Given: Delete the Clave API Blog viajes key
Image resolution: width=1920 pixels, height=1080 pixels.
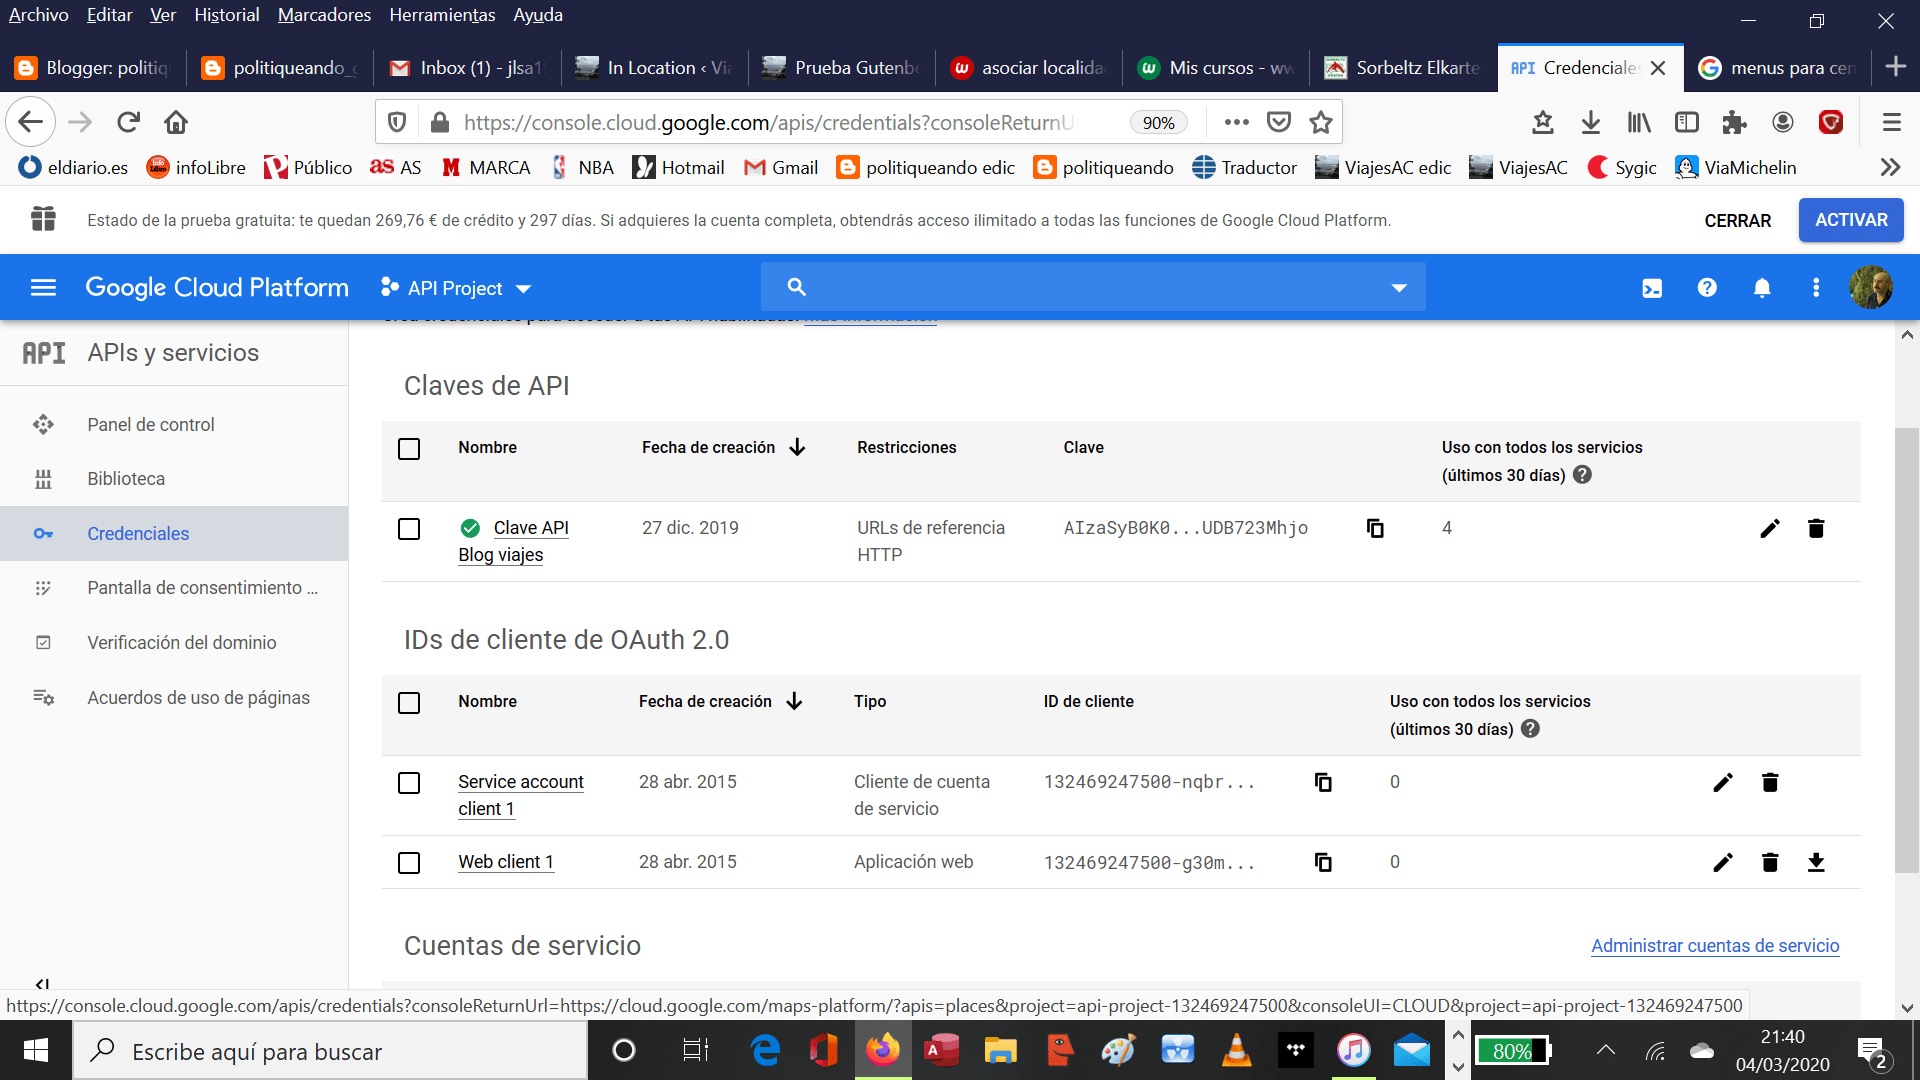Looking at the screenshot, I should [1816, 528].
